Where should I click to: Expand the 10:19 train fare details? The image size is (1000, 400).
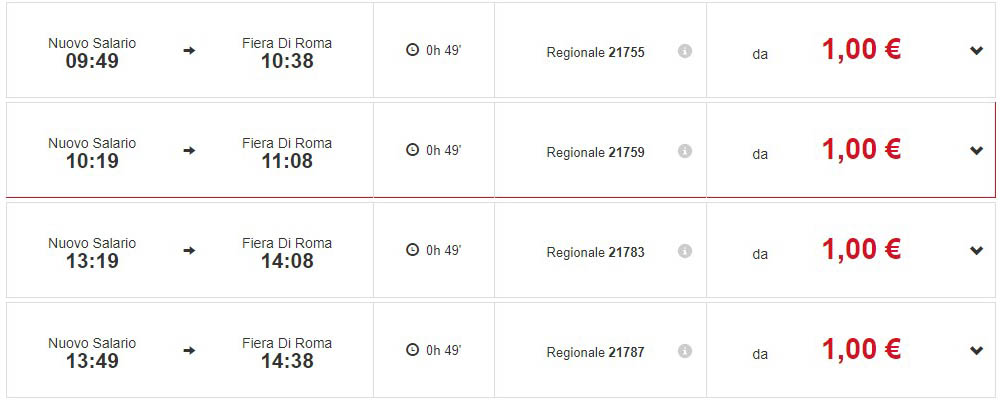tap(977, 151)
